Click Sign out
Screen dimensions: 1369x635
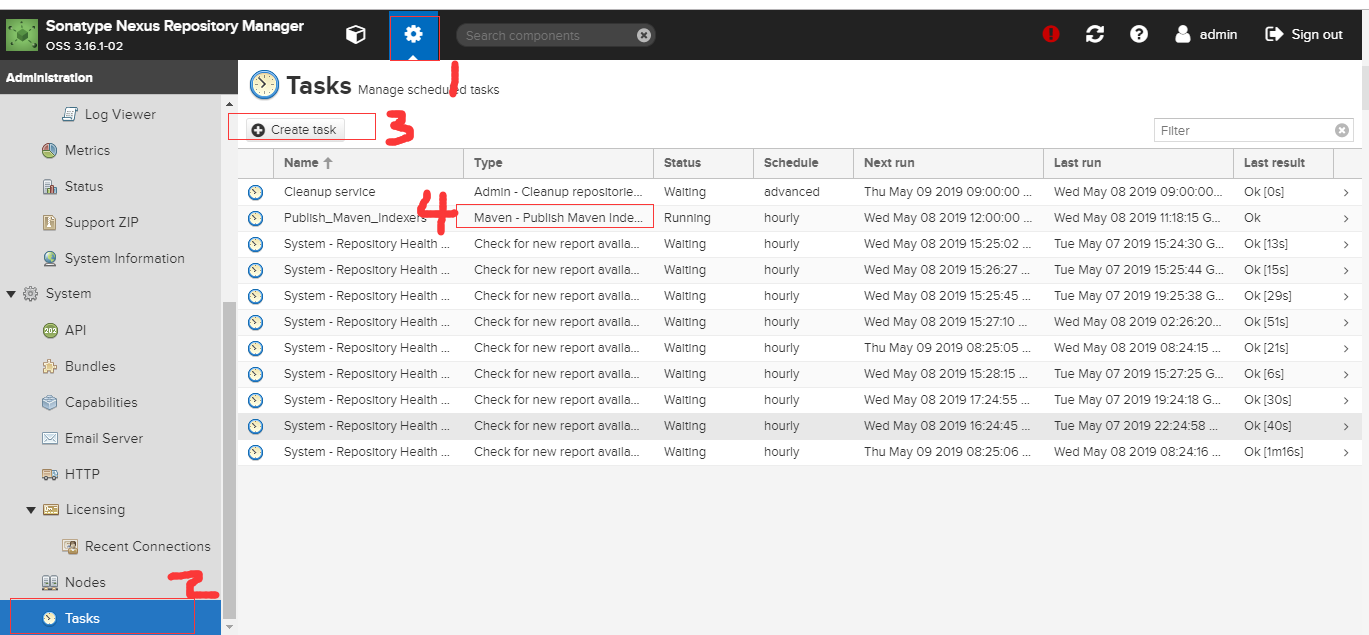click(x=1304, y=34)
